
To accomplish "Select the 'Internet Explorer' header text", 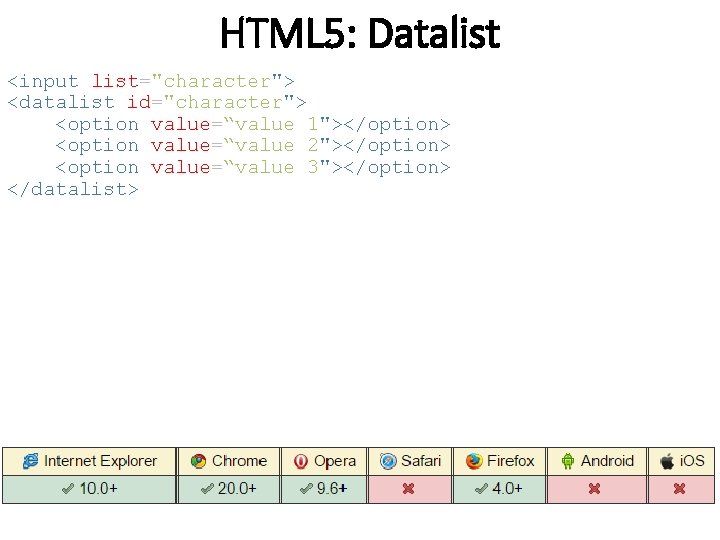I will click(x=101, y=461).
